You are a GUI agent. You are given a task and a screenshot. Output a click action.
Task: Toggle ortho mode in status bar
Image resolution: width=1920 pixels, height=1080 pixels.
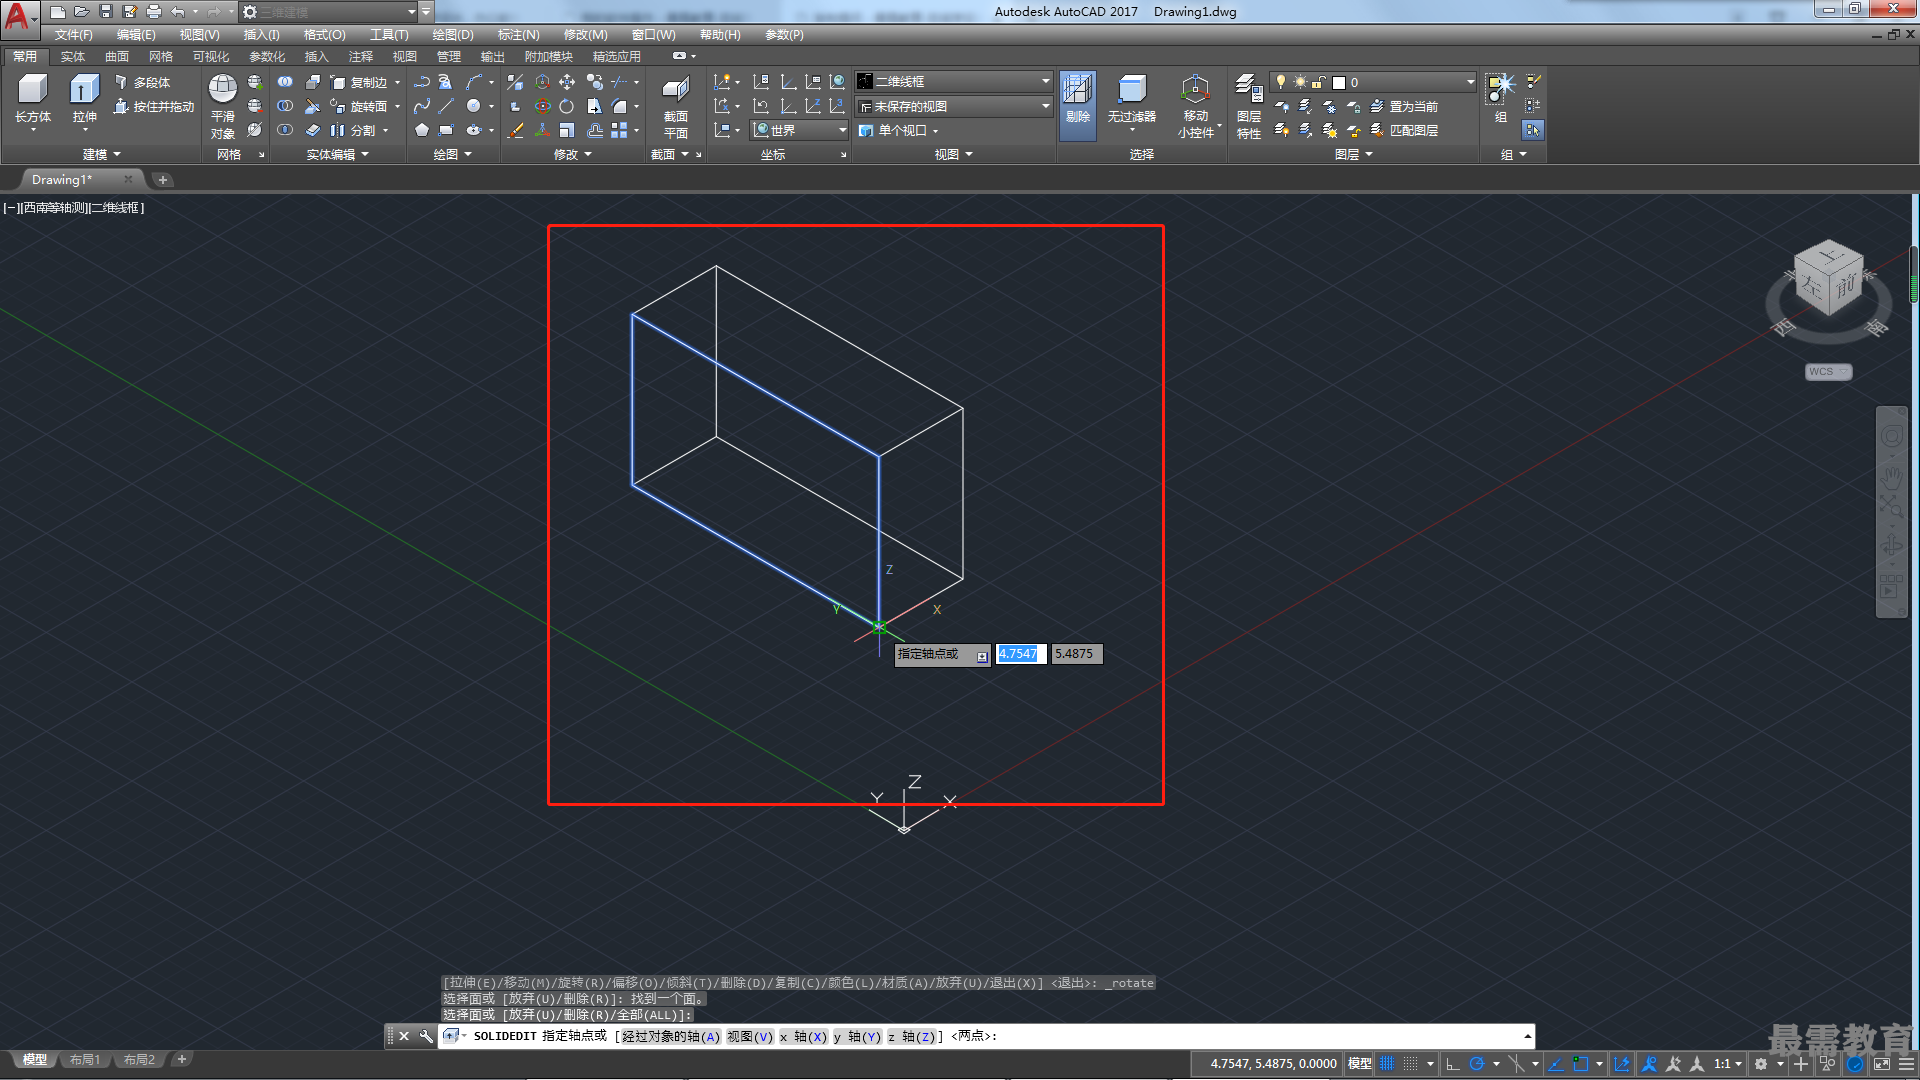(1453, 1064)
